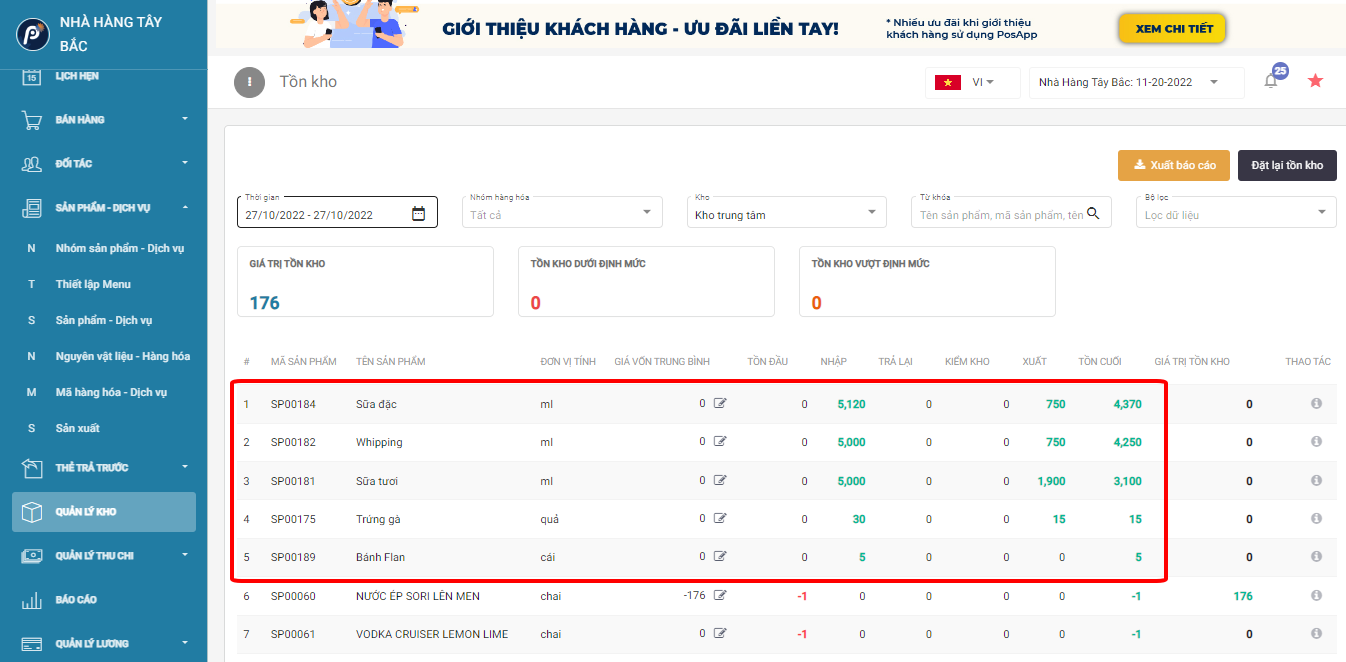Click the keyword search magnifier icon
Screen dimensions: 1346x662
click(x=1093, y=213)
